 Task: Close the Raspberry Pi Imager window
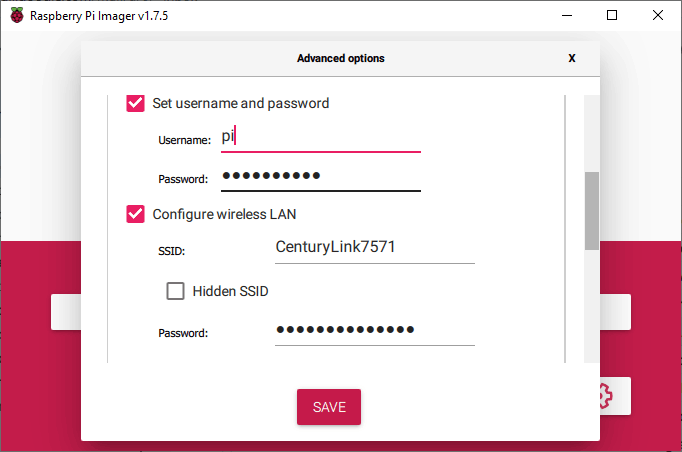(658, 15)
